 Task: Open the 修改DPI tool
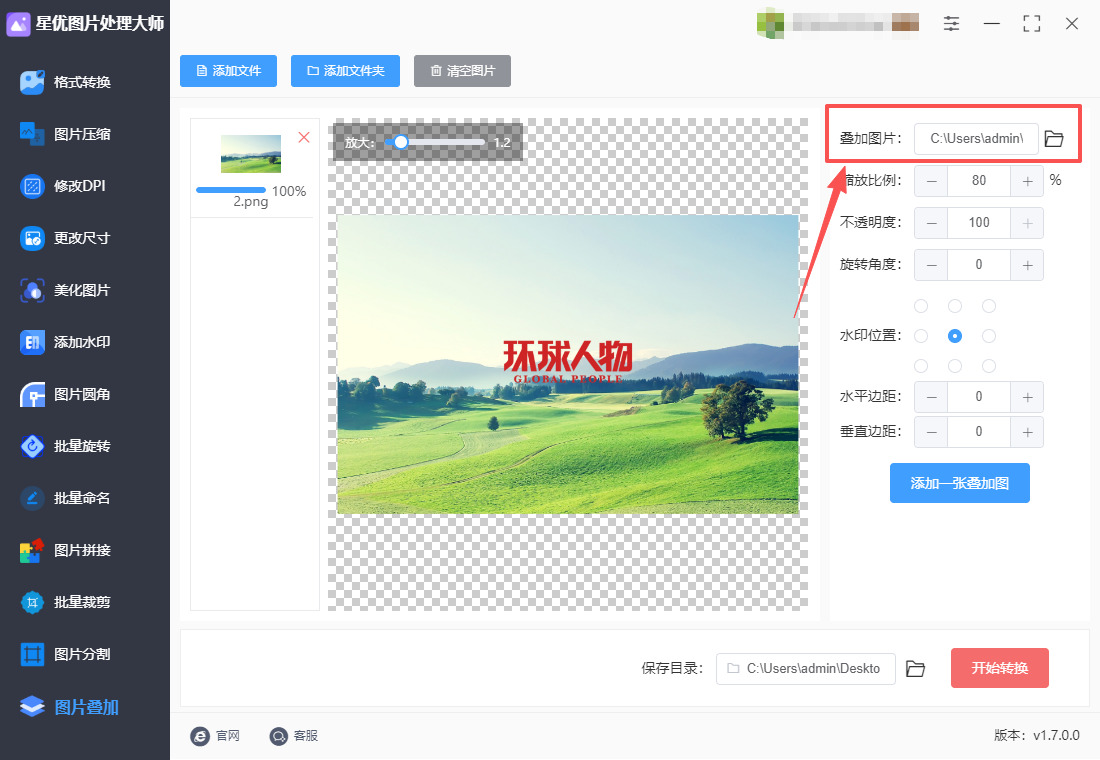click(63, 186)
